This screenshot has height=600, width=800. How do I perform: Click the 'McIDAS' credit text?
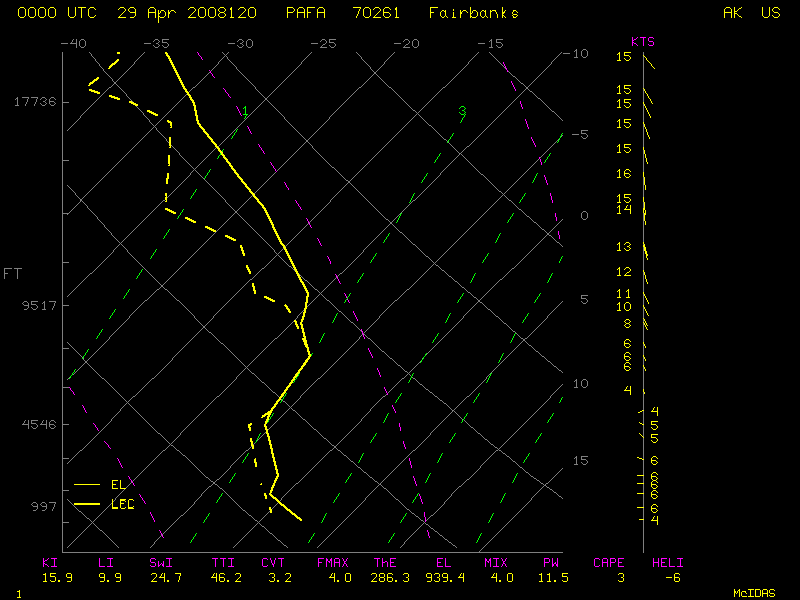coord(754,593)
